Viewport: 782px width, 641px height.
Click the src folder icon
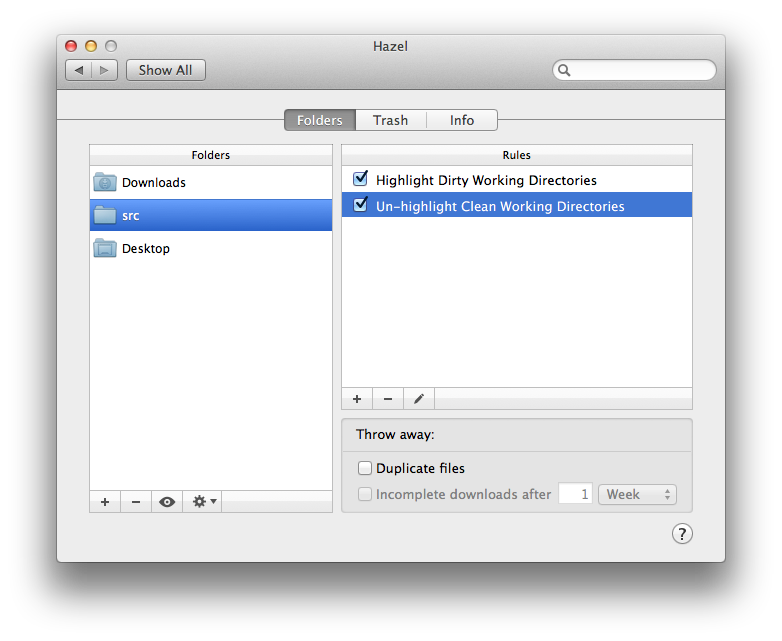point(105,215)
